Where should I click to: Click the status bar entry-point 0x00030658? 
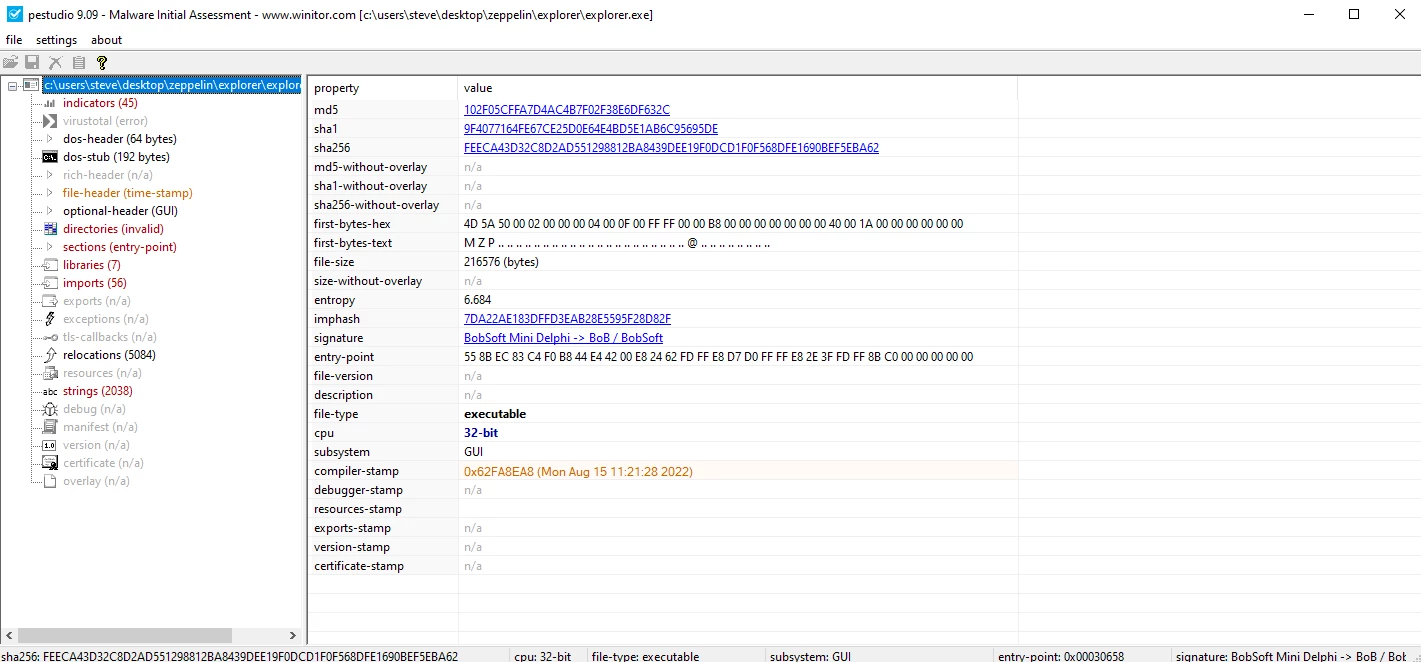point(1061,656)
